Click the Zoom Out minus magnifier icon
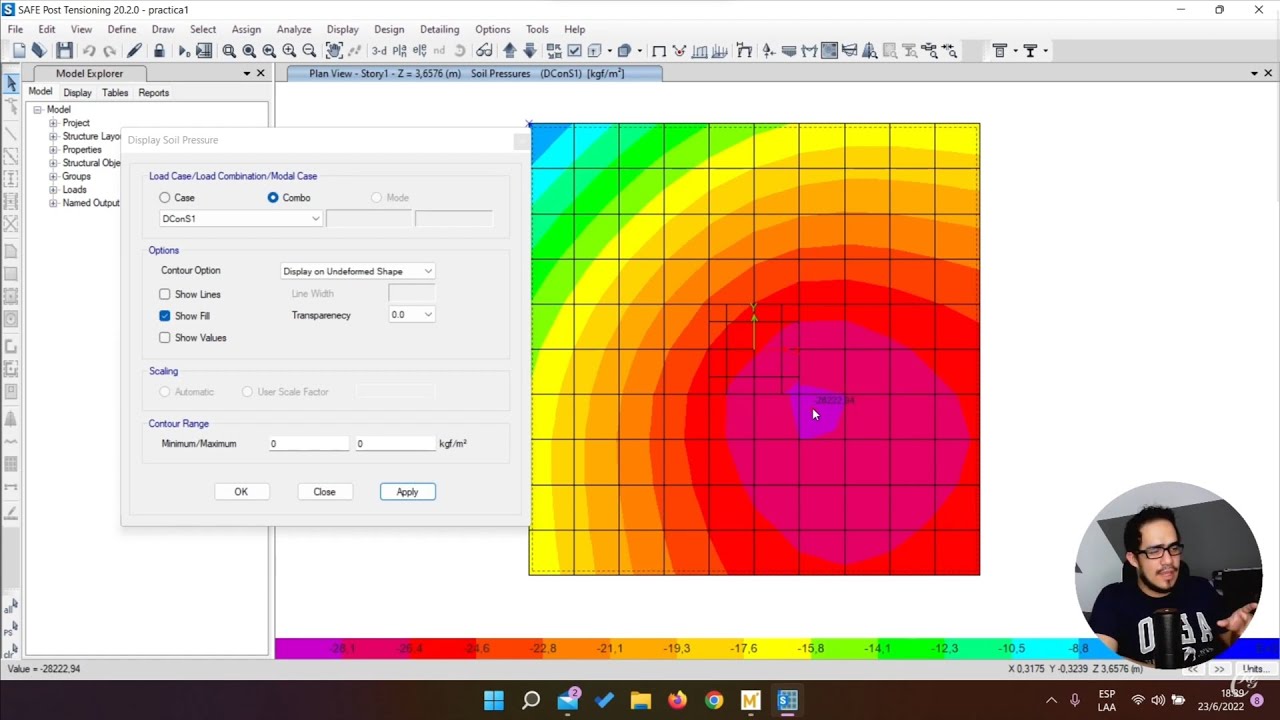This screenshot has width=1280, height=720. click(309, 51)
